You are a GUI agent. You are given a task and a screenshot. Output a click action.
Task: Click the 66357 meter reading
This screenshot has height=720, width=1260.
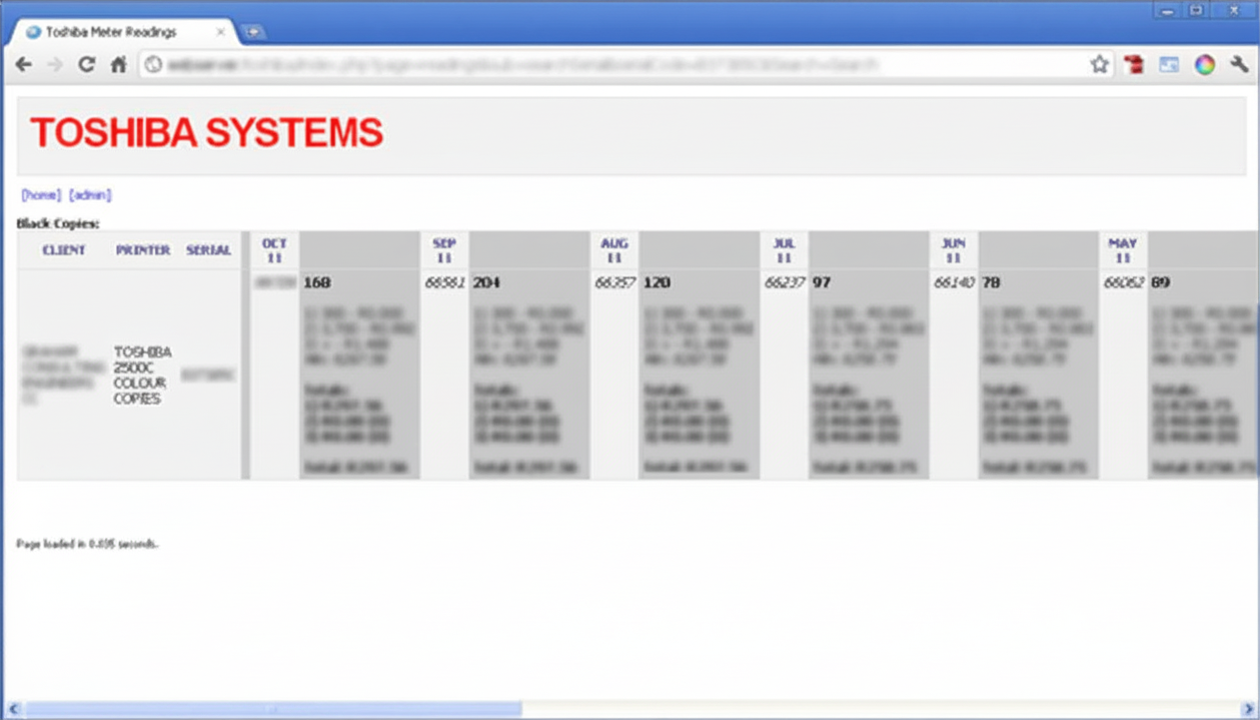pyautogui.click(x=615, y=283)
